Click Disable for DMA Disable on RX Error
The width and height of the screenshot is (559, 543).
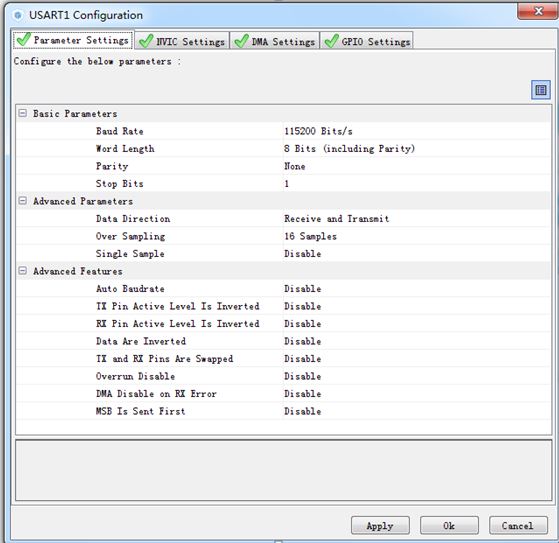click(x=302, y=393)
